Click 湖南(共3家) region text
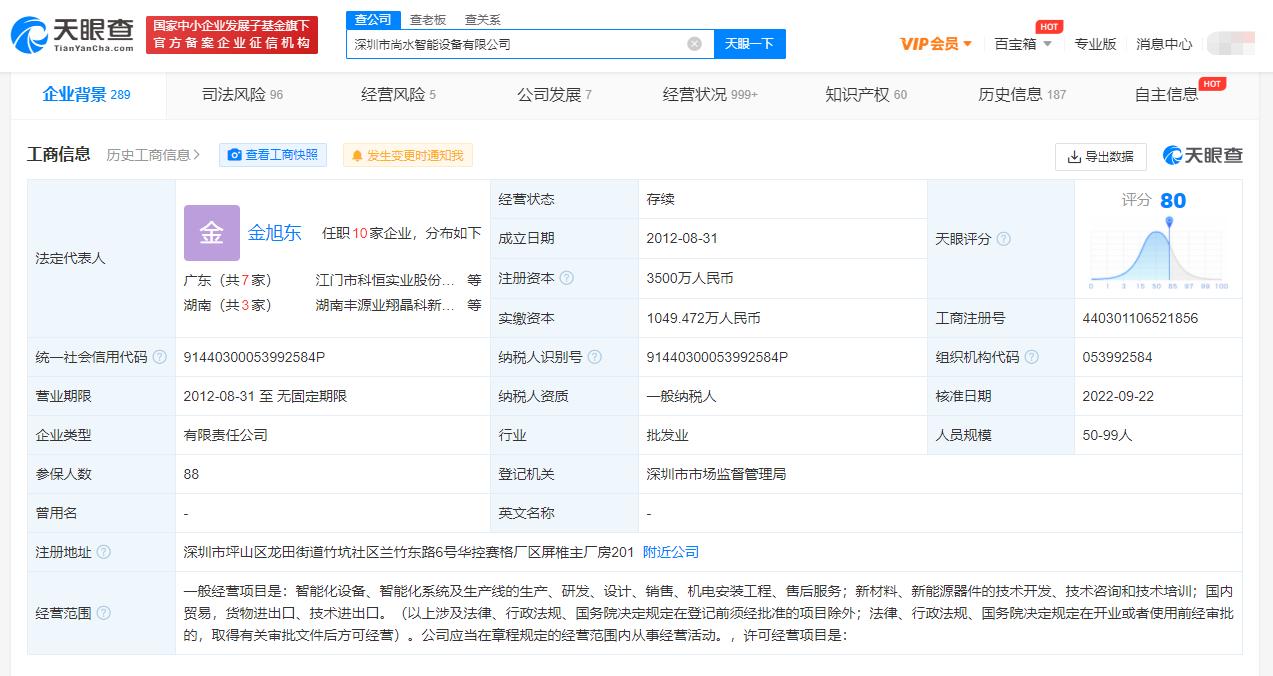The image size is (1273, 676). 228,305
